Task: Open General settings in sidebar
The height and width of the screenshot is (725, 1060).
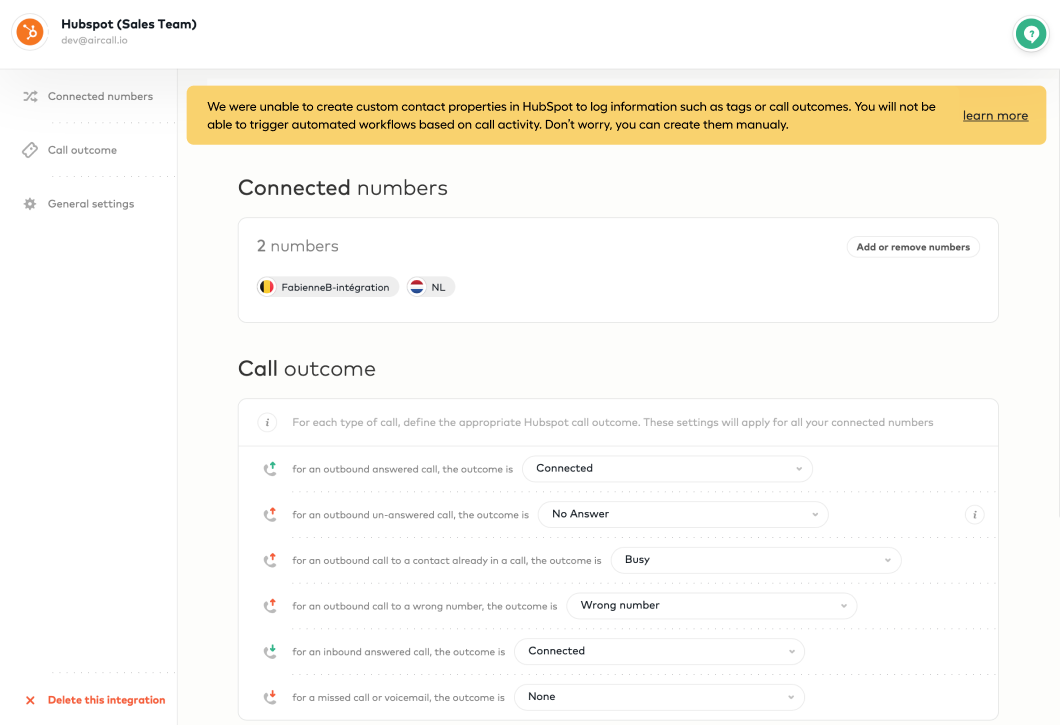Action: (91, 204)
